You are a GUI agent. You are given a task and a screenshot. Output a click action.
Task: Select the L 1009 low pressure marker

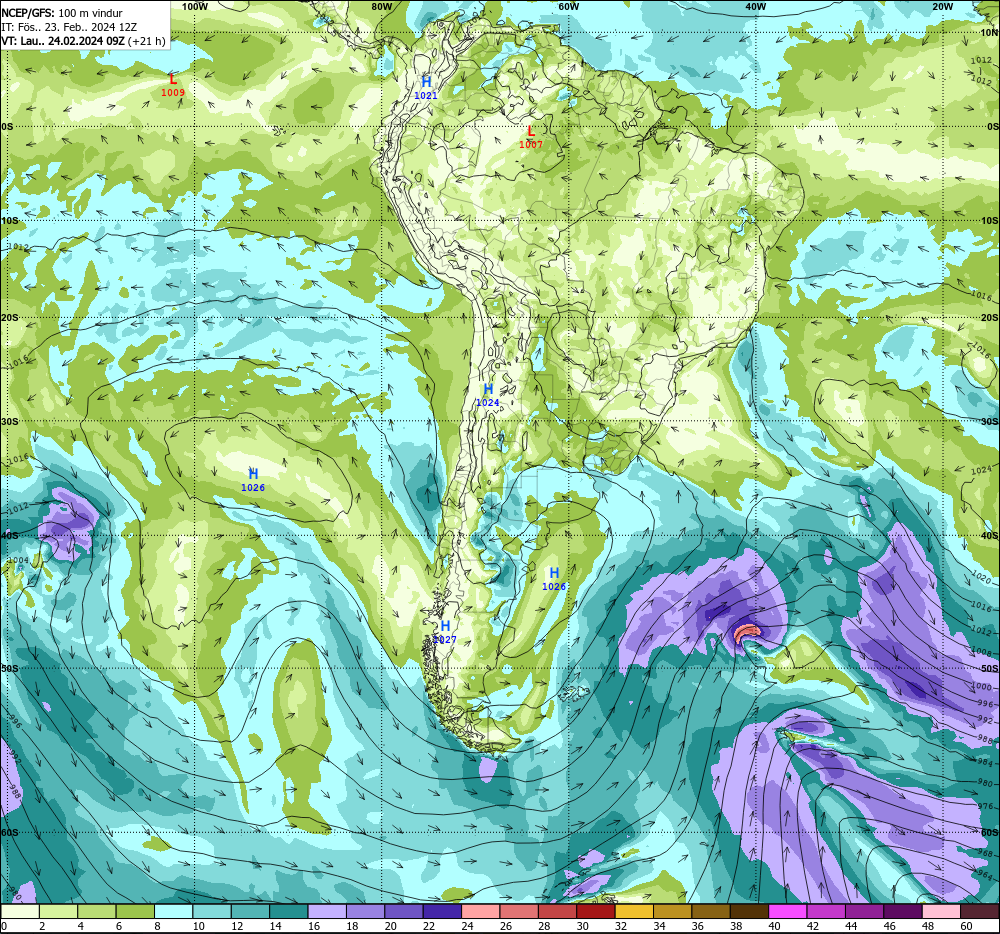[173, 85]
